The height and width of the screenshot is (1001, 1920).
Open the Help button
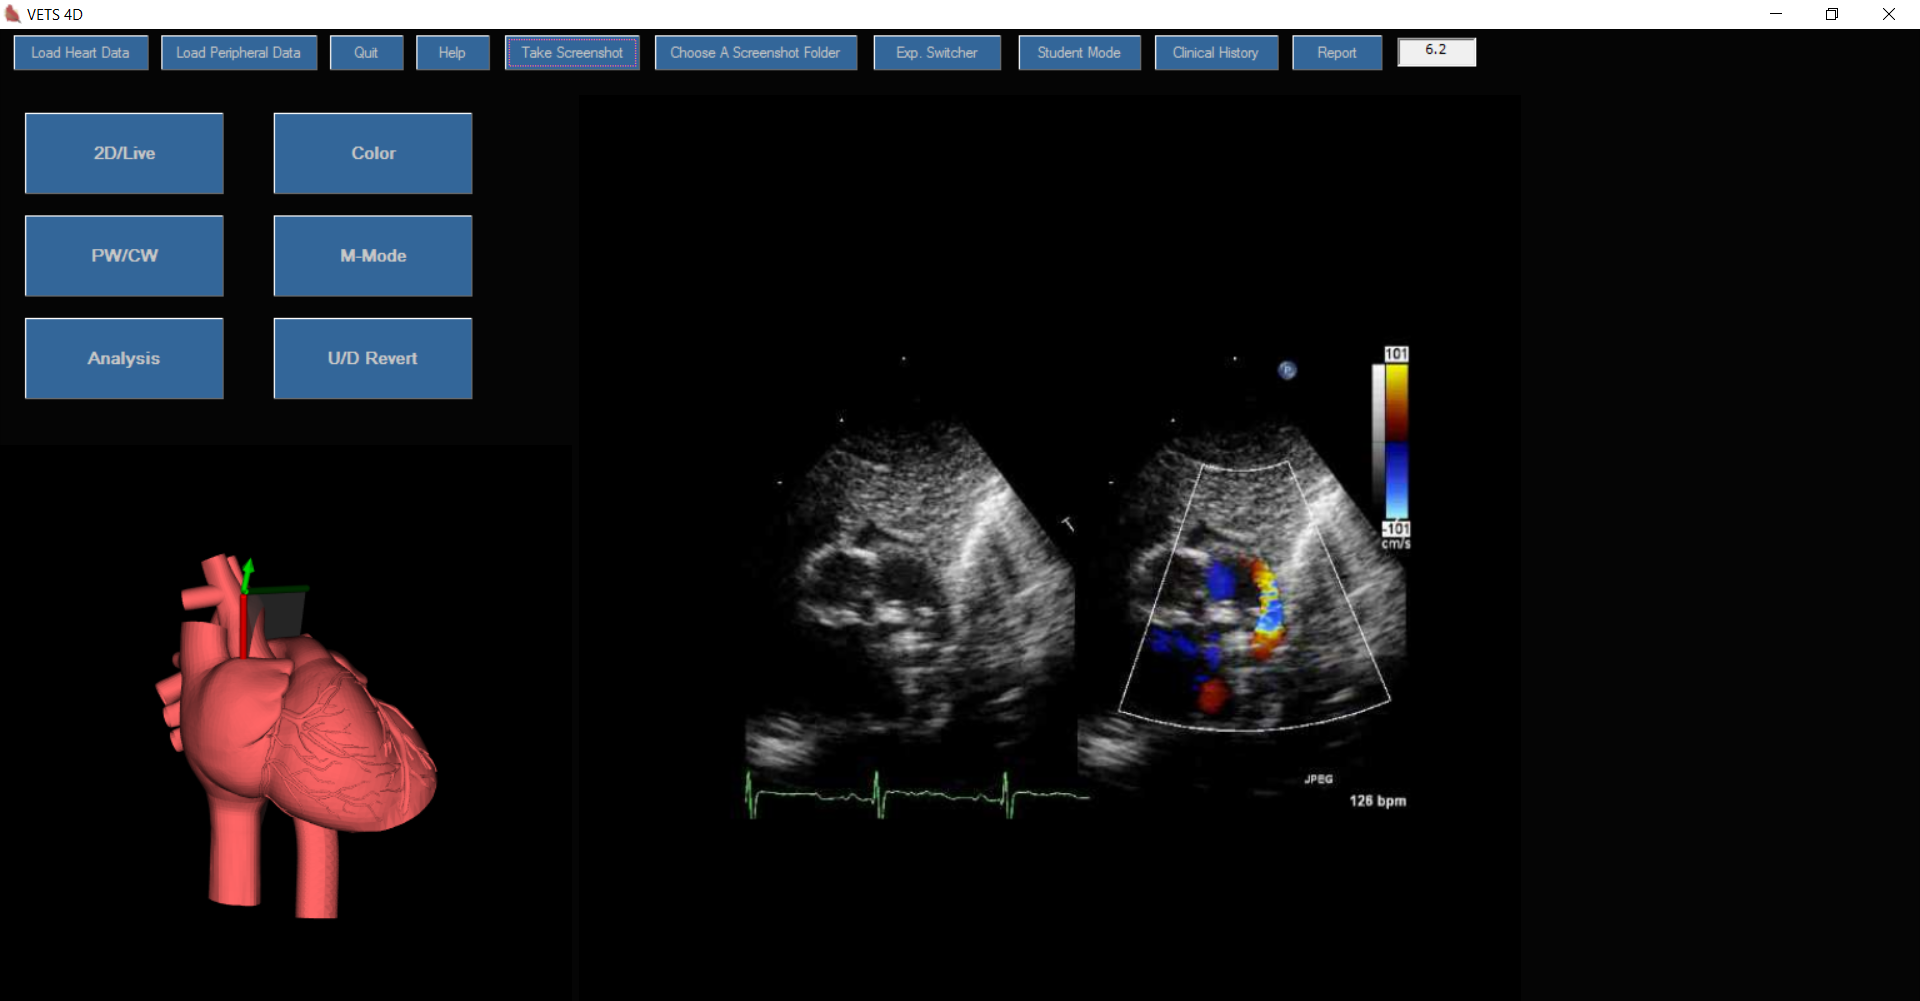point(452,53)
